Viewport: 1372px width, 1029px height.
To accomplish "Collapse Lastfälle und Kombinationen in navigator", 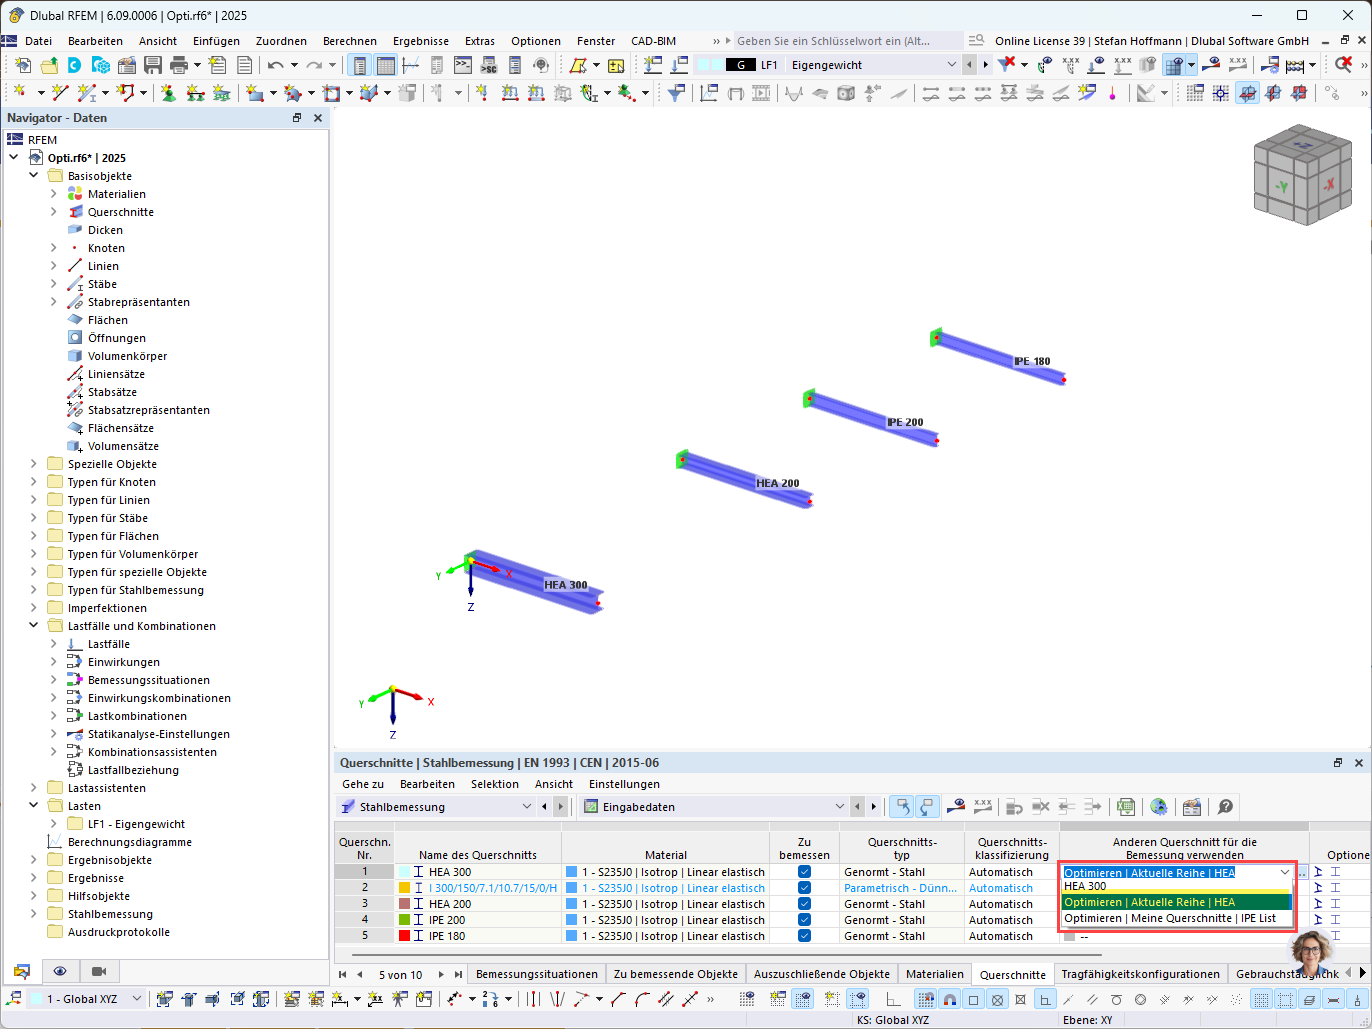I will (33, 625).
